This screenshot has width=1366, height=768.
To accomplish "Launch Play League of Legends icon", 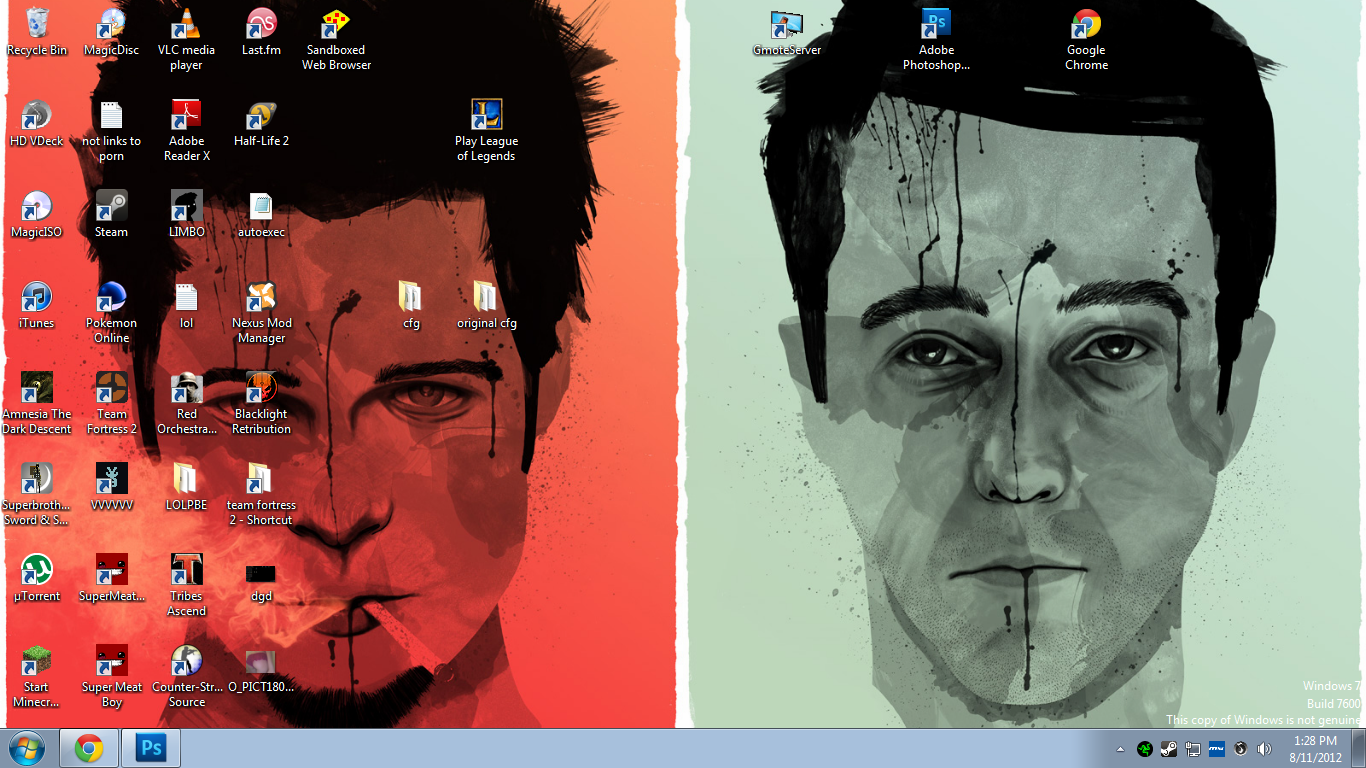I will (486, 116).
